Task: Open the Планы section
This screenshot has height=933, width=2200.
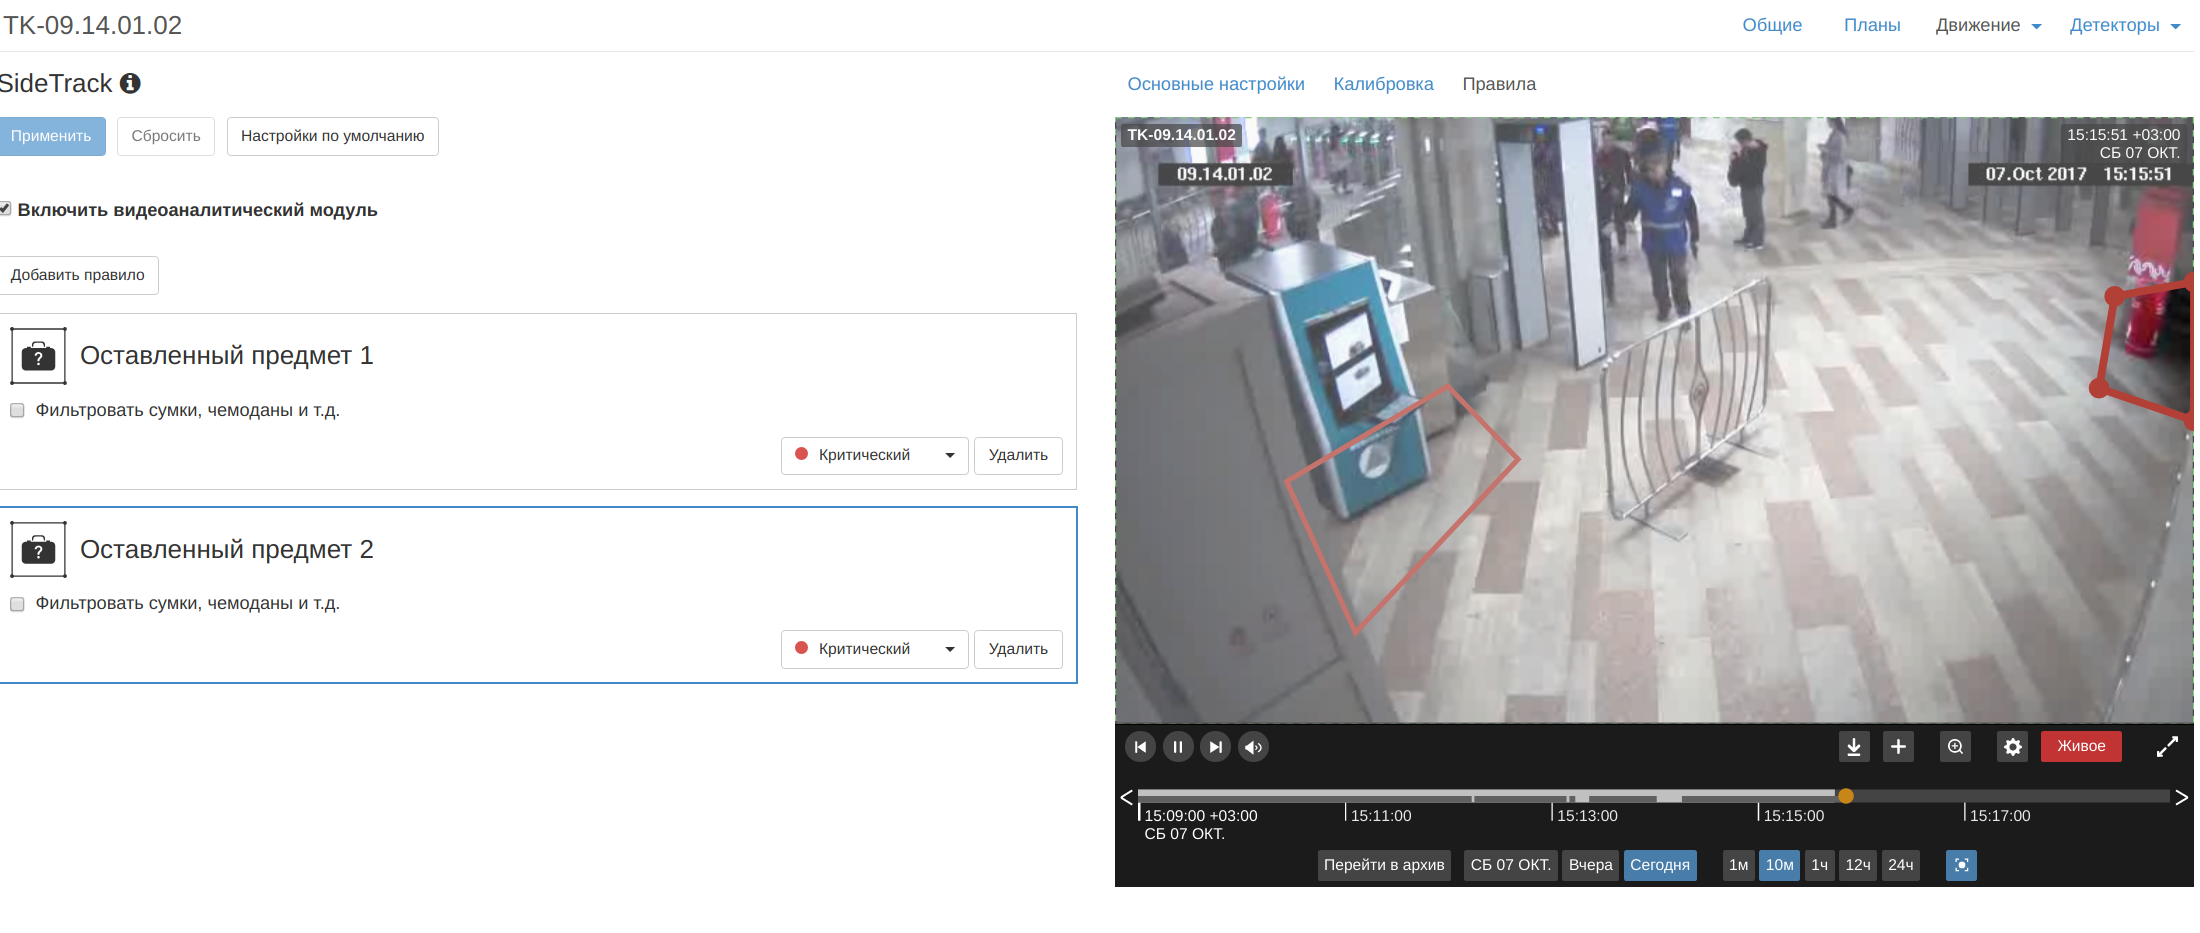Action: (1872, 25)
